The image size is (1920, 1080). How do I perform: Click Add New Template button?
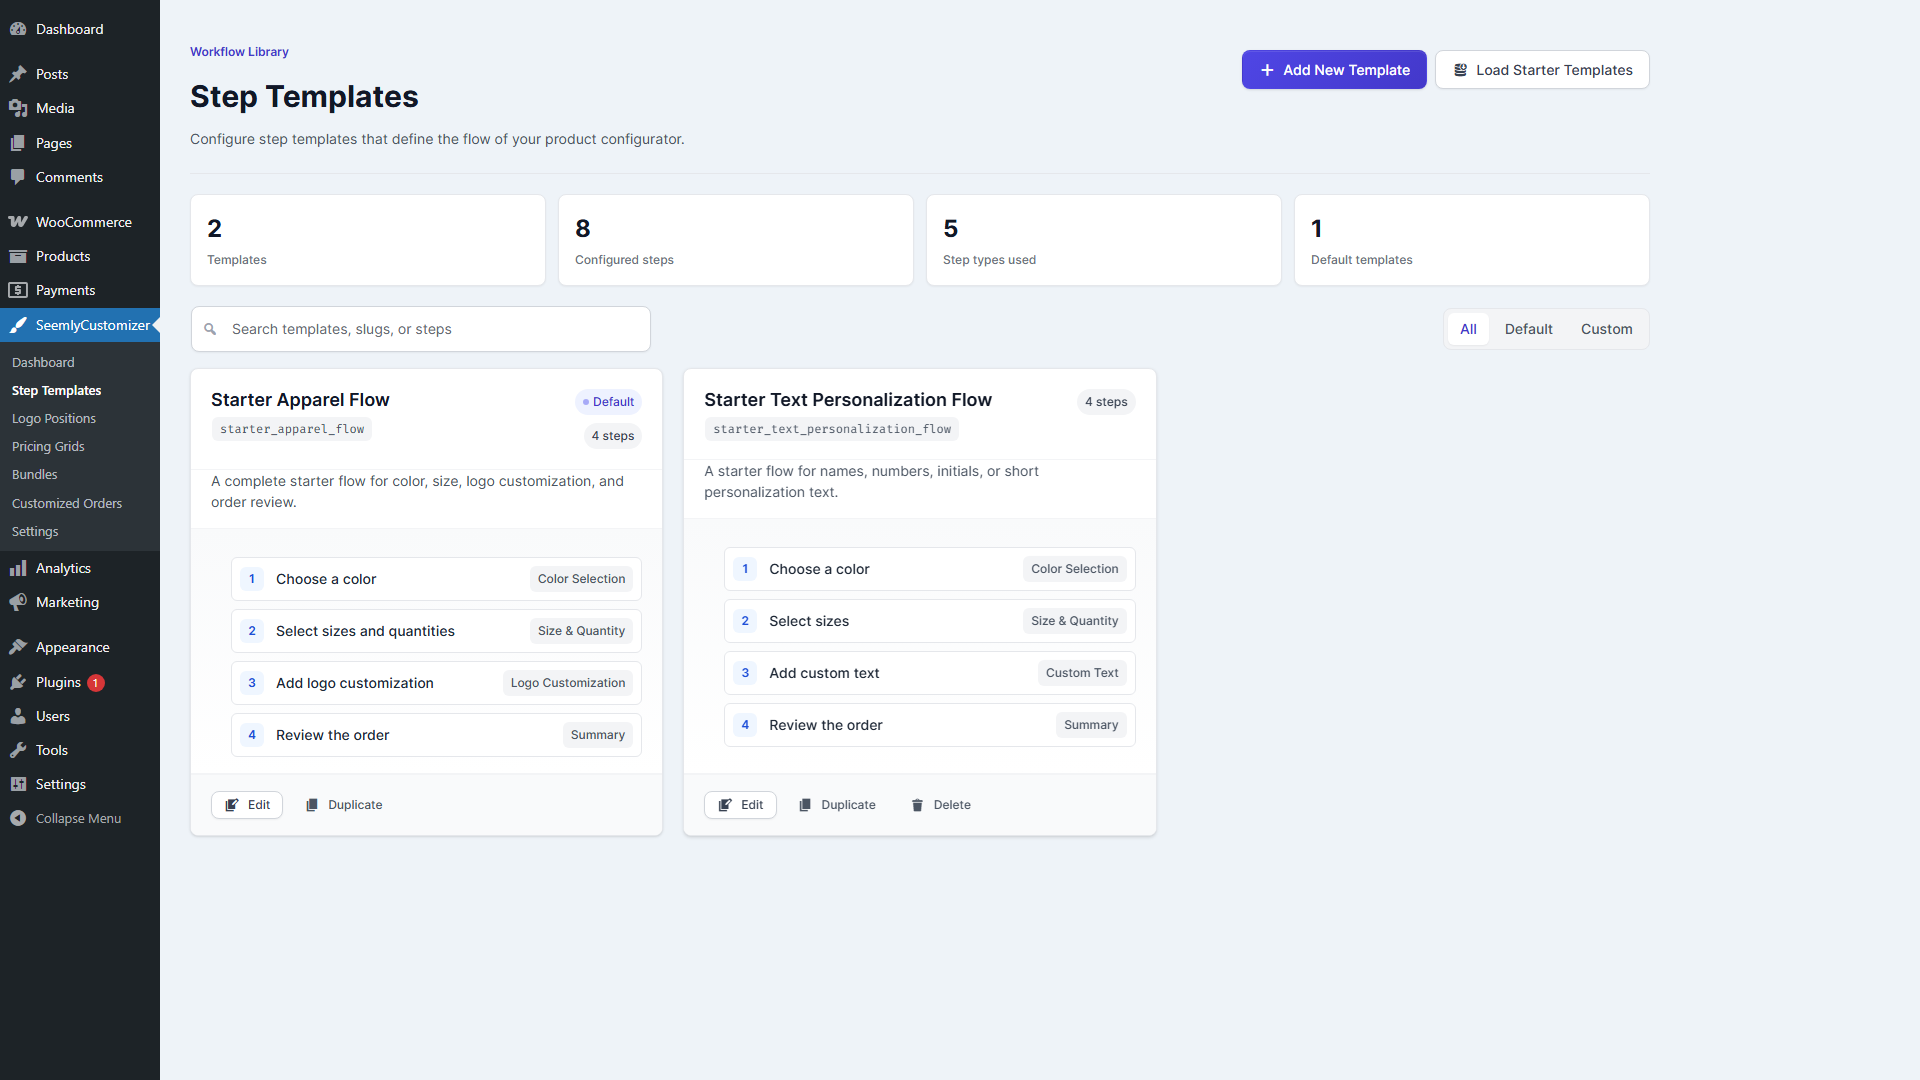(x=1334, y=70)
